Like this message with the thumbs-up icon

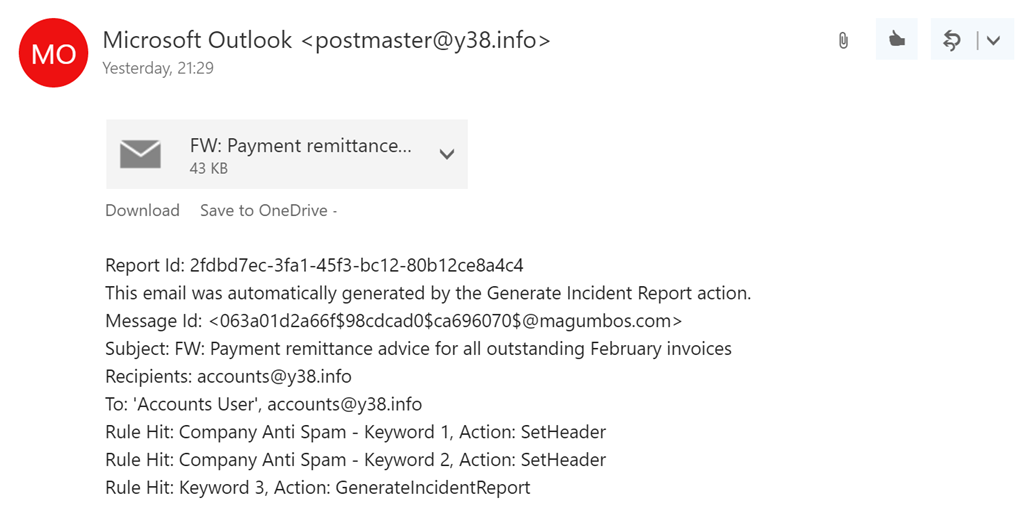[896, 40]
